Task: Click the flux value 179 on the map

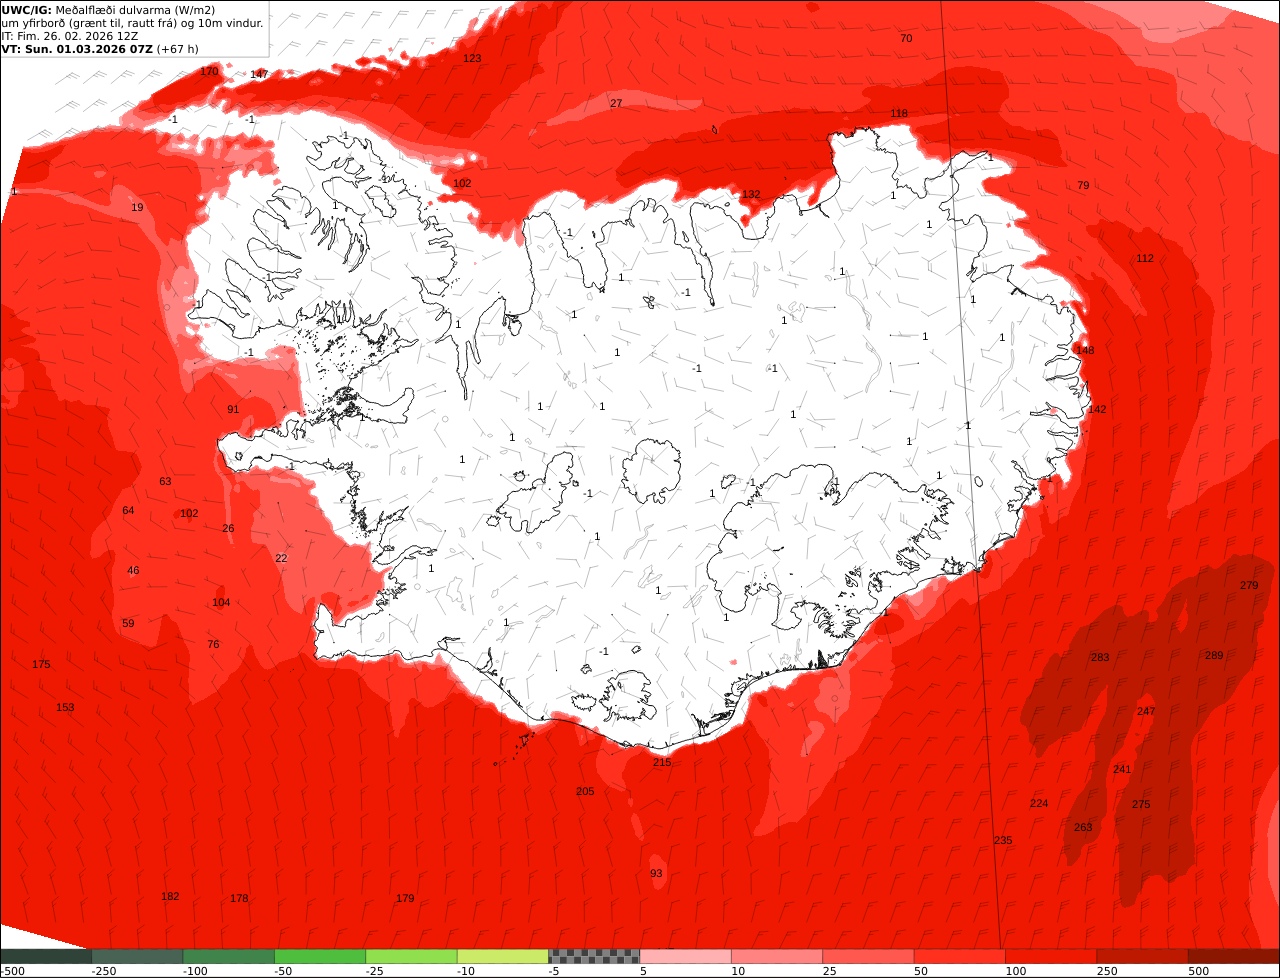Action: tap(405, 899)
